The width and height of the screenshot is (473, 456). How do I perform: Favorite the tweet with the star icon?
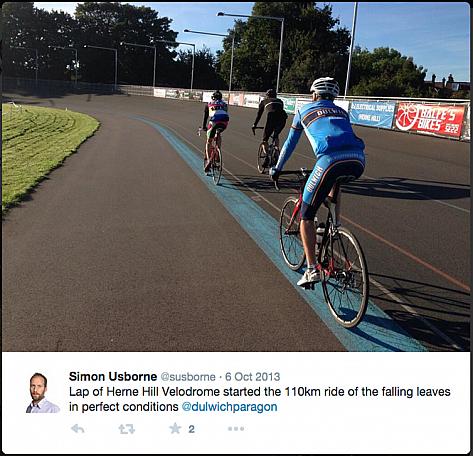[x=175, y=428]
